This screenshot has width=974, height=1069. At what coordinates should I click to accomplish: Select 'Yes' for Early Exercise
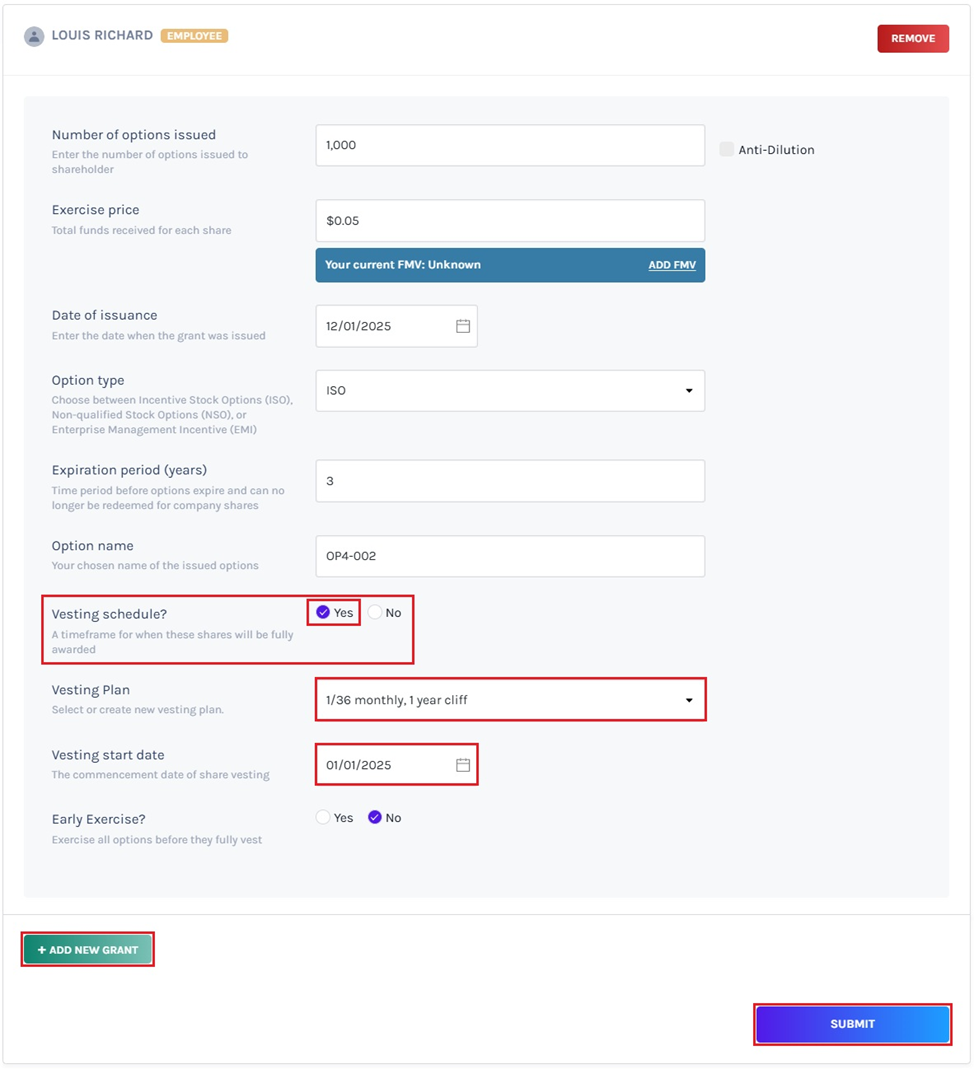[322, 817]
